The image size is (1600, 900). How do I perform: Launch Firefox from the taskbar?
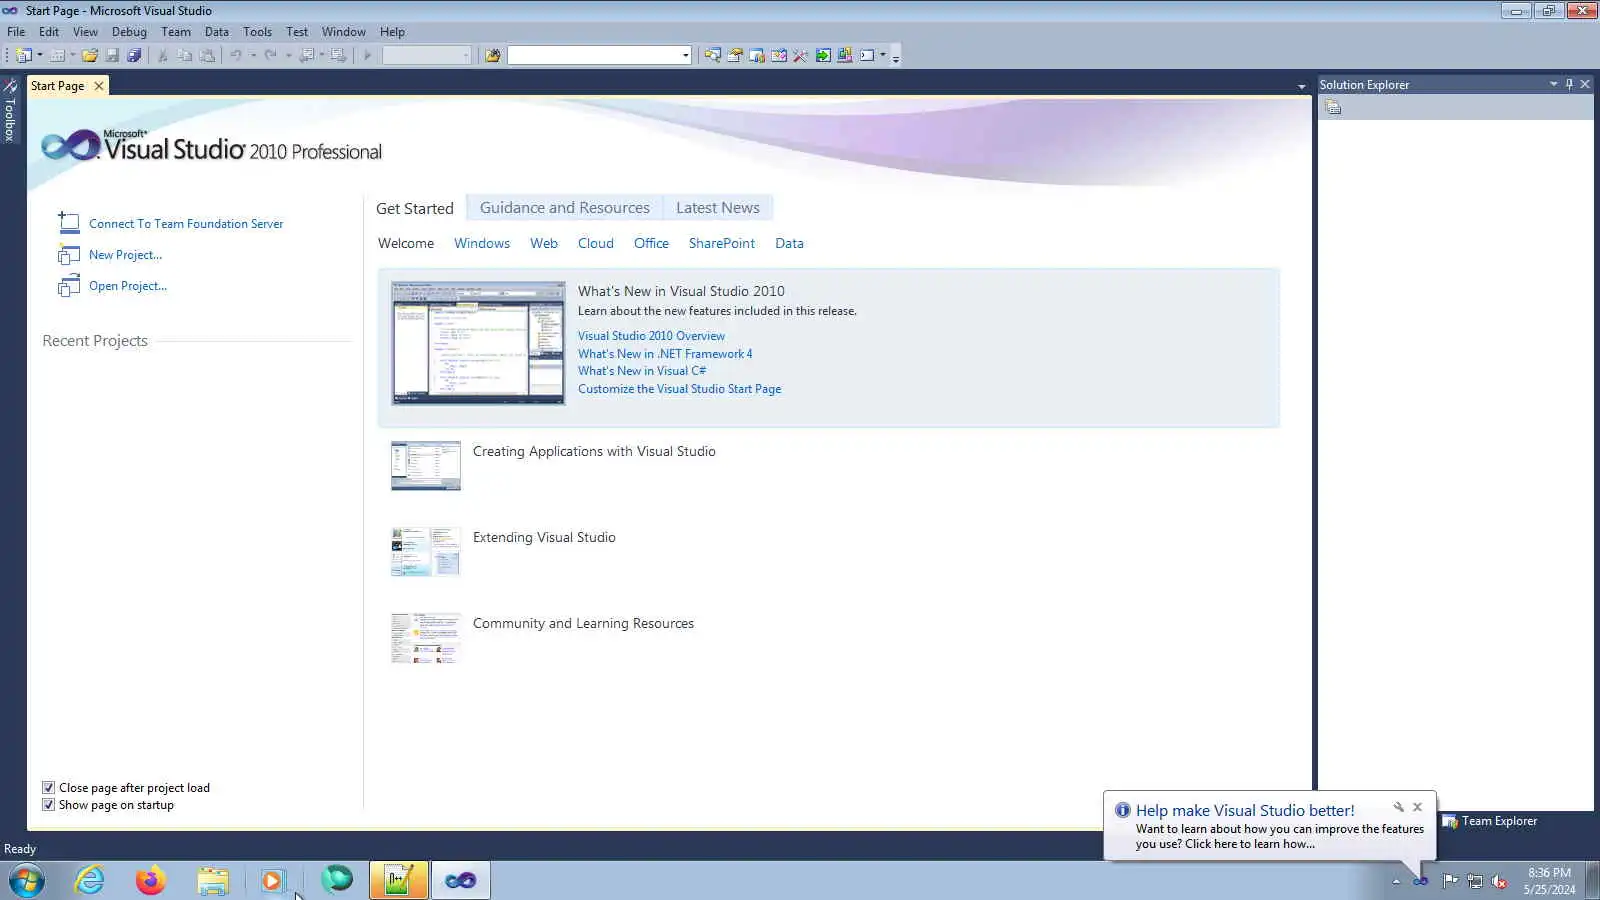[x=151, y=880]
